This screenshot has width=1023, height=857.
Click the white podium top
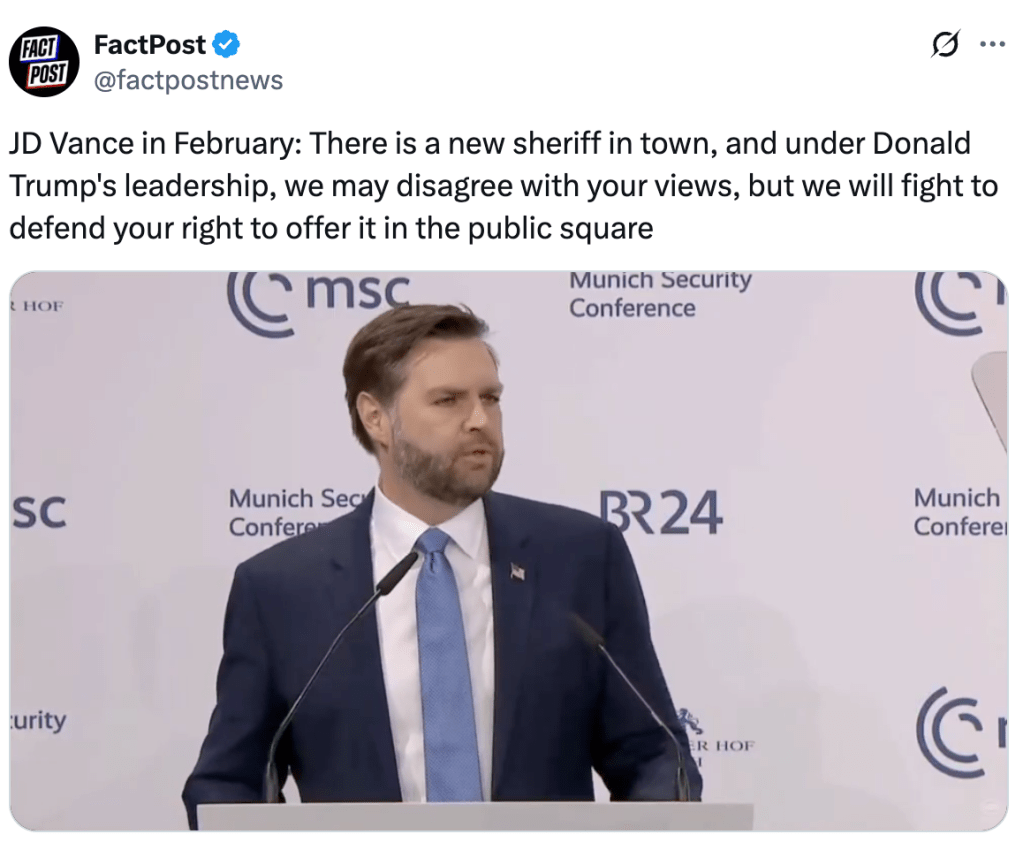coord(474,815)
